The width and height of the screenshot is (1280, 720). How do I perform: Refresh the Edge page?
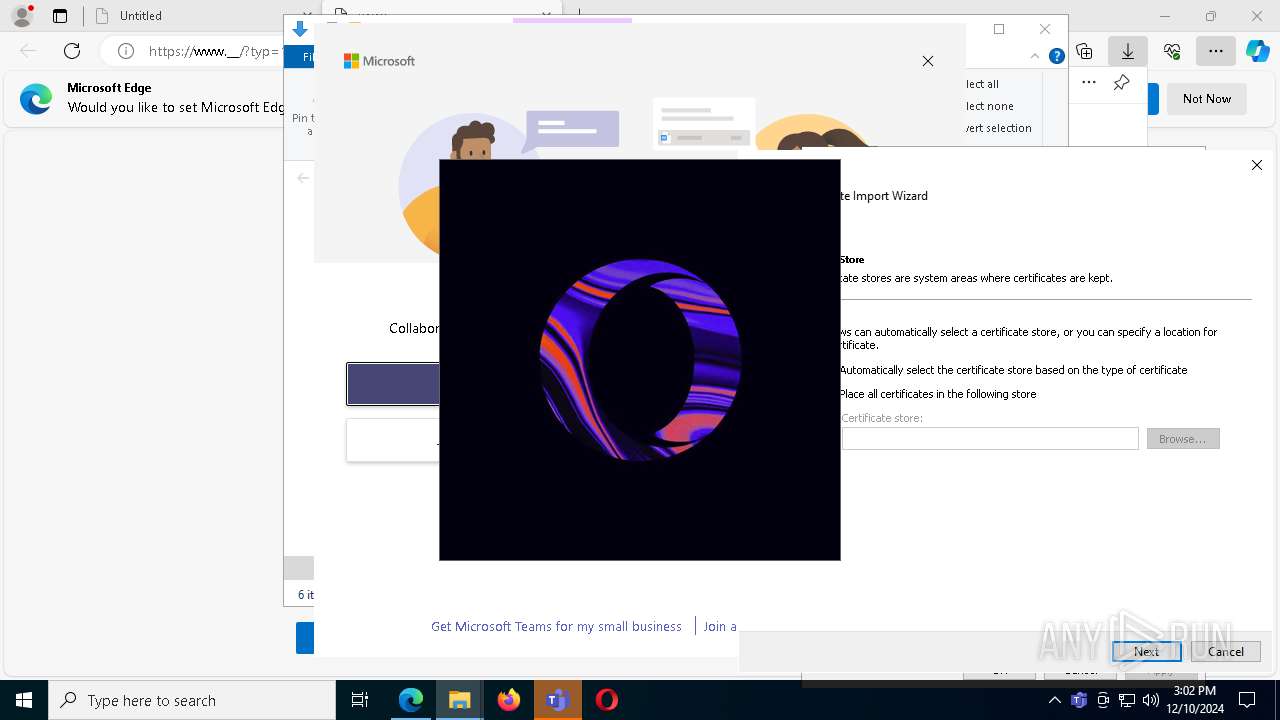72,51
